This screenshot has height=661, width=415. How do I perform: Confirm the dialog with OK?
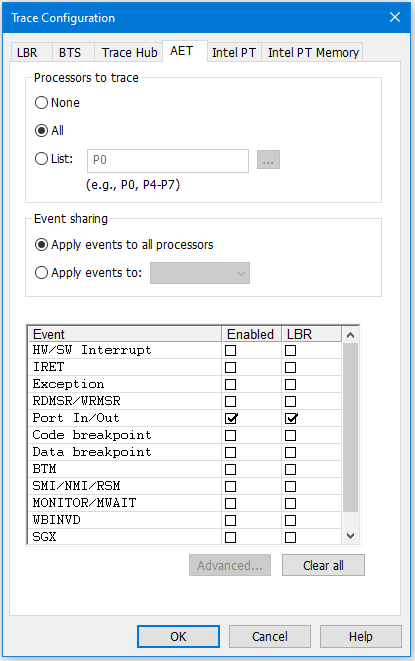[x=178, y=636]
